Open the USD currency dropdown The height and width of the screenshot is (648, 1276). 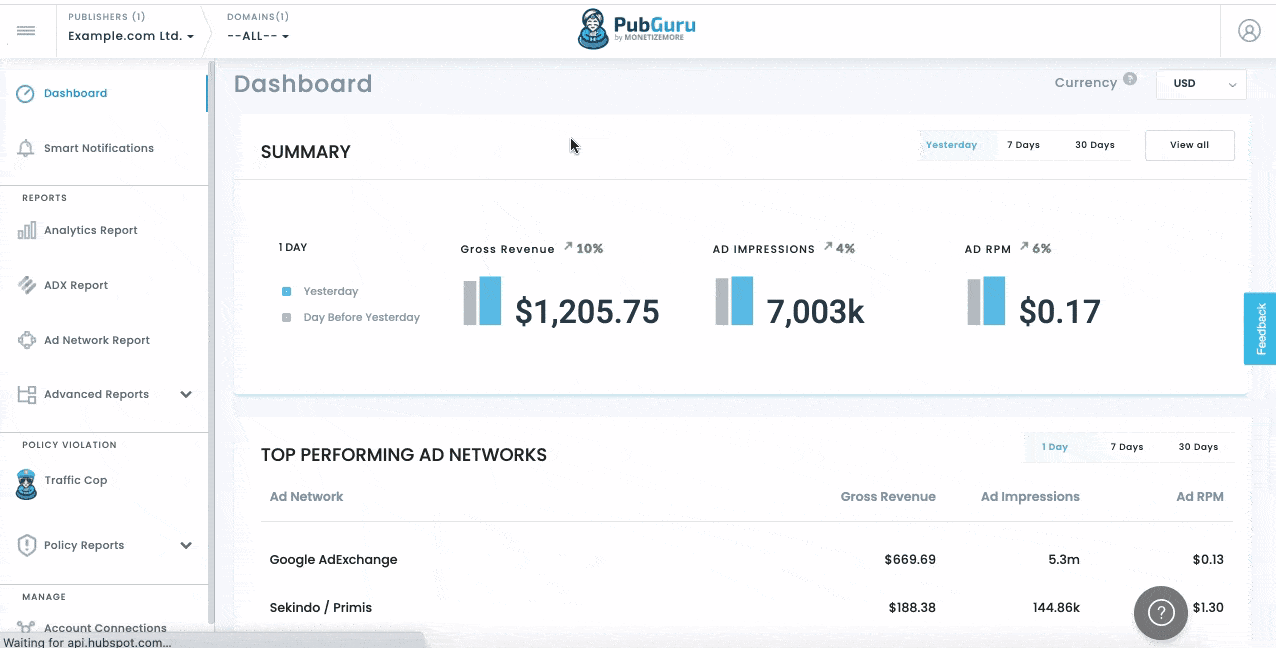1201,84
